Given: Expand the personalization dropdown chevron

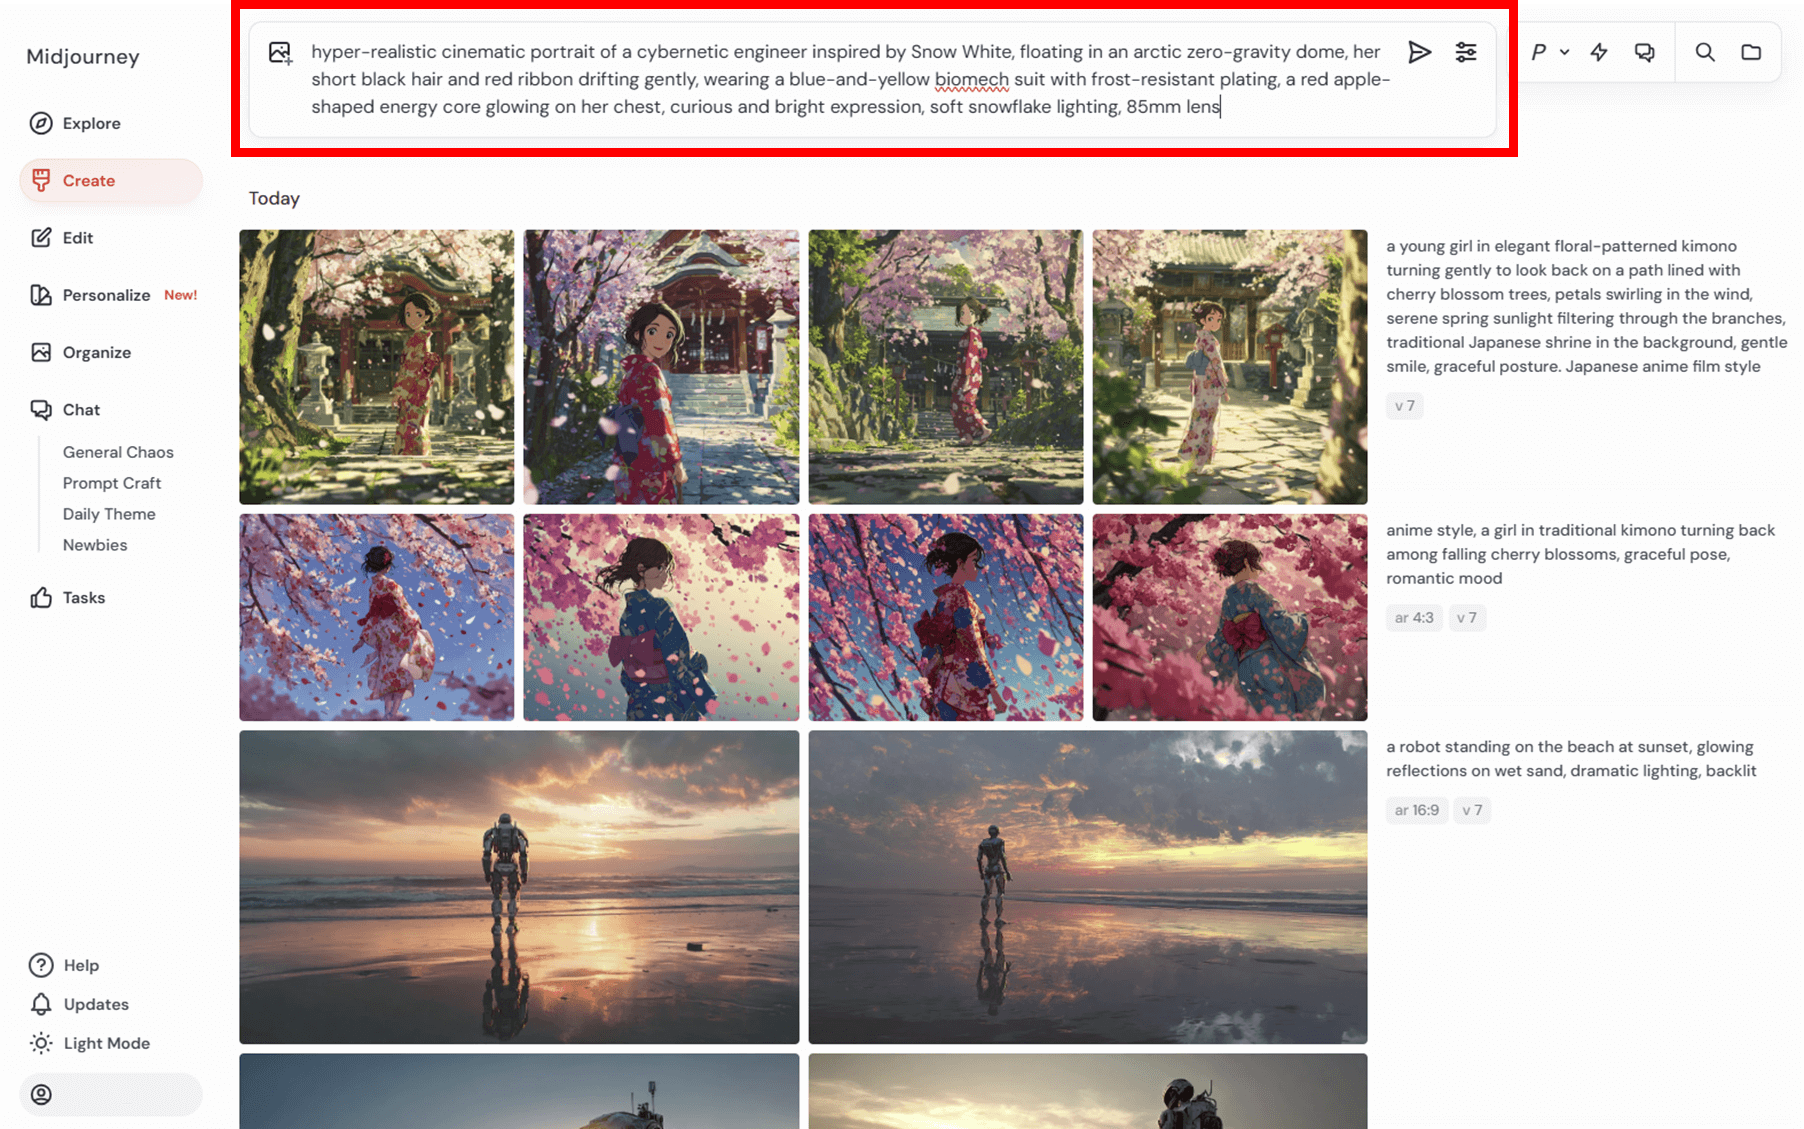Looking at the screenshot, I should coord(1565,52).
